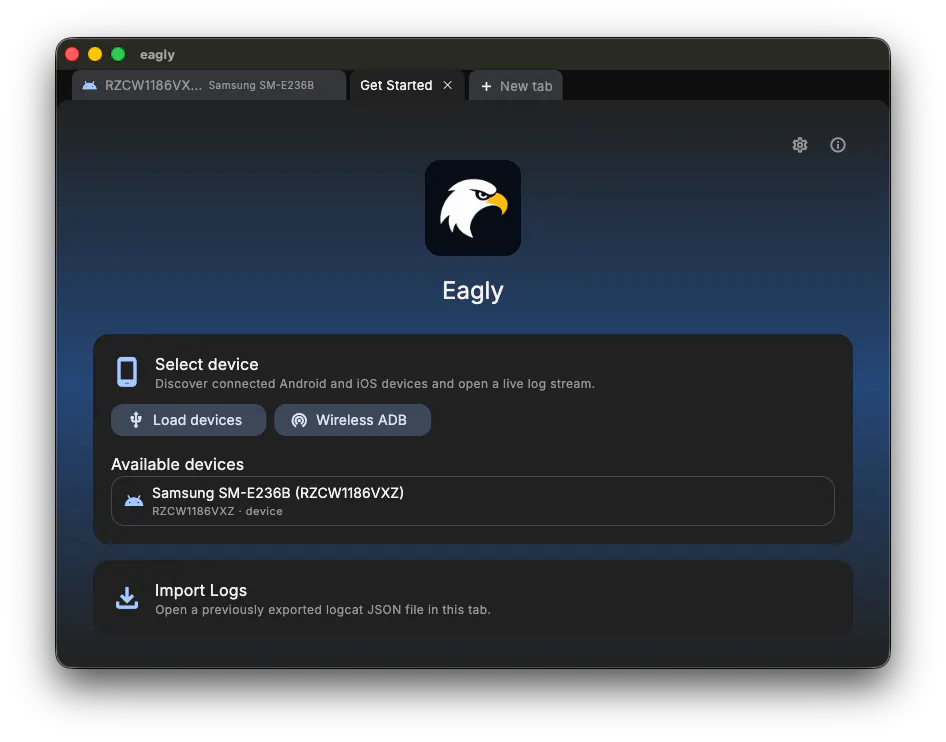Click the 'Open a previously exported logcat' description
This screenshot has width=946, height=742.
(x=323, y=609)
